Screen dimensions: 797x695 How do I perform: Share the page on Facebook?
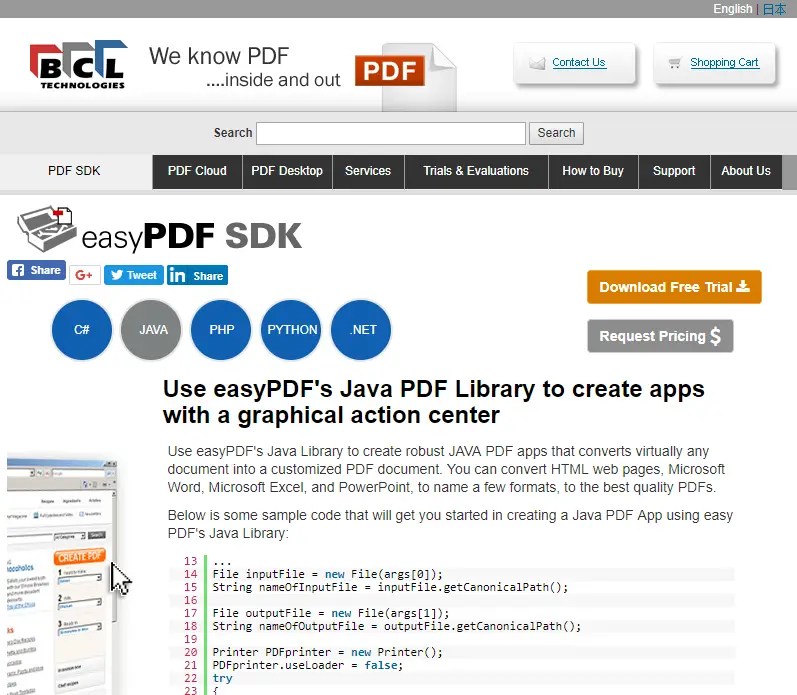(37, 270)
